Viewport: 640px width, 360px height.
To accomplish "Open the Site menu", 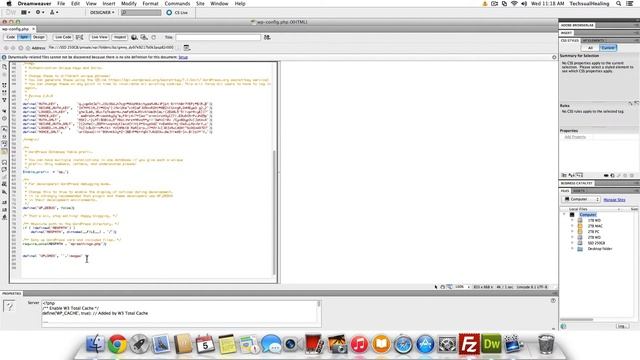I will (200, 3).
